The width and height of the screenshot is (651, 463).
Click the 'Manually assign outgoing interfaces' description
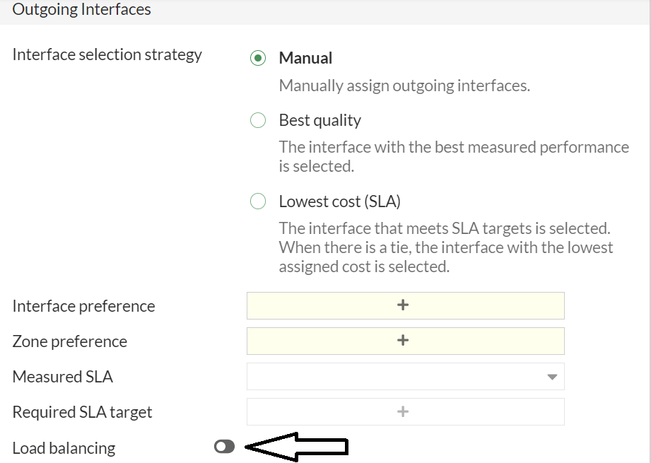pos(404,86)
